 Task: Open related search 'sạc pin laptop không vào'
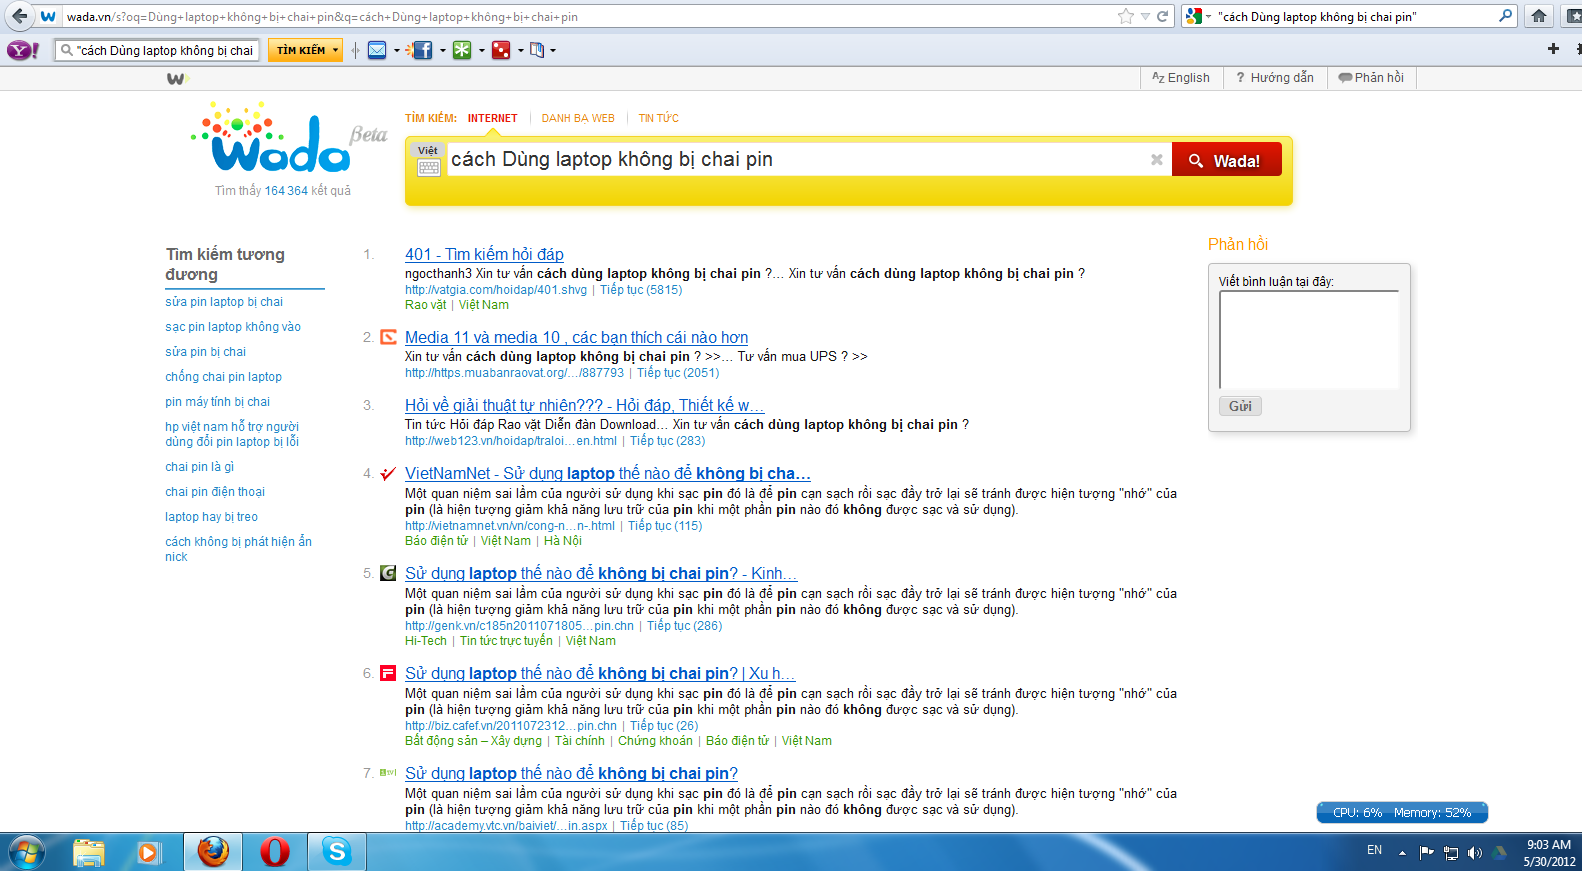point(233,327)
